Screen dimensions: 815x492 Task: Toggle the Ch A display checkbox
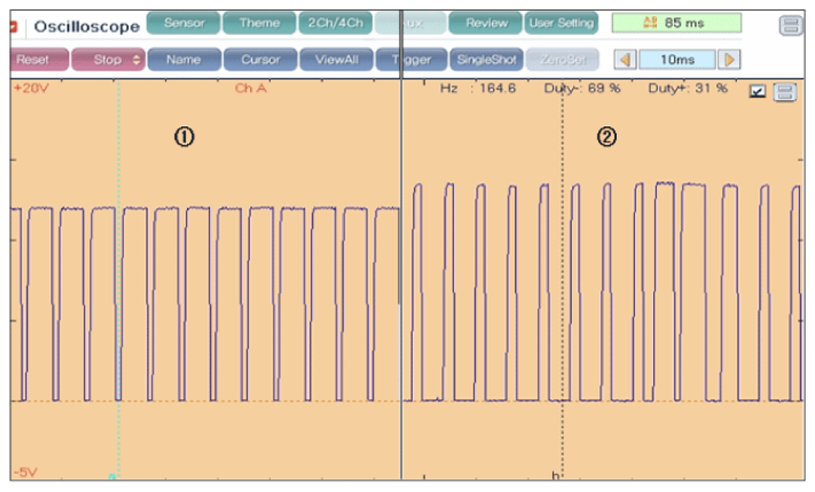point(758,92)
